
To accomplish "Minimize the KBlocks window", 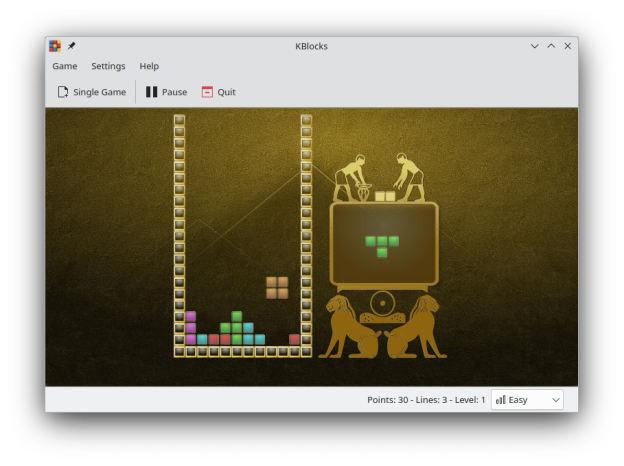I will (534, 46).
